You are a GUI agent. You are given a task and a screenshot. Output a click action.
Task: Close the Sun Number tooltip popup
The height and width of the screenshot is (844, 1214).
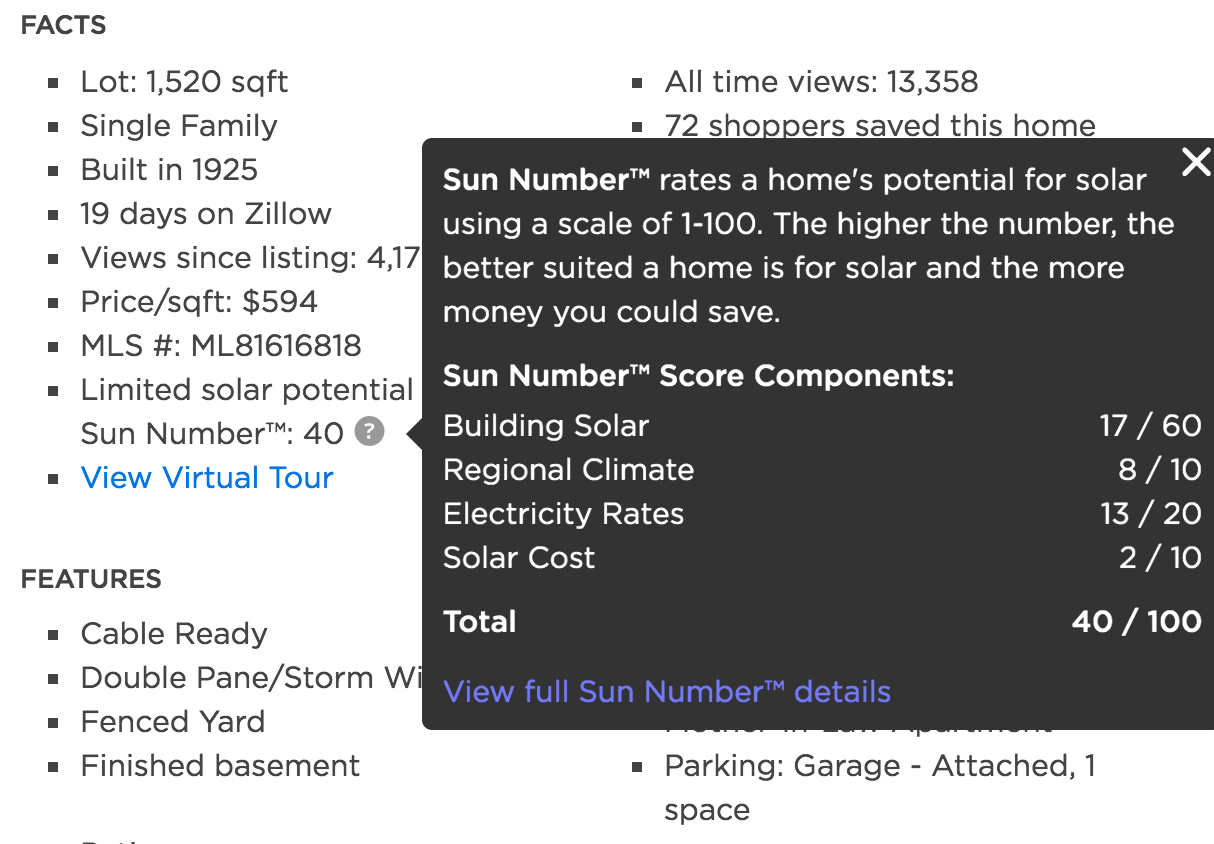click(x=1196, y=162)
